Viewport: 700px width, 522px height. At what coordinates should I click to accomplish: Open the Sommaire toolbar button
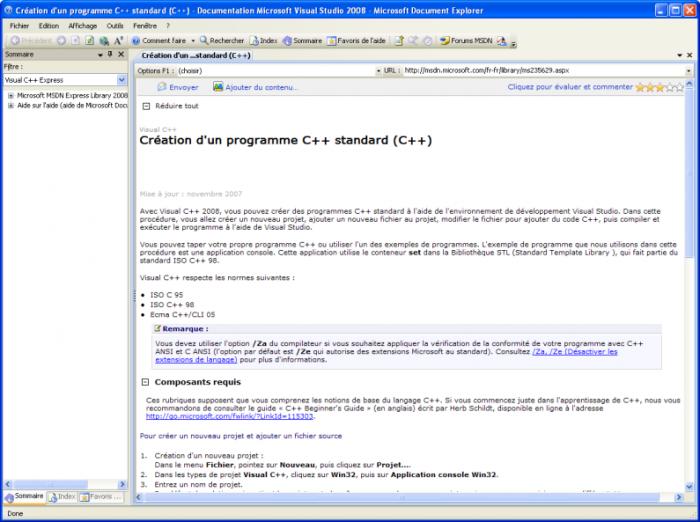(302, 41)
